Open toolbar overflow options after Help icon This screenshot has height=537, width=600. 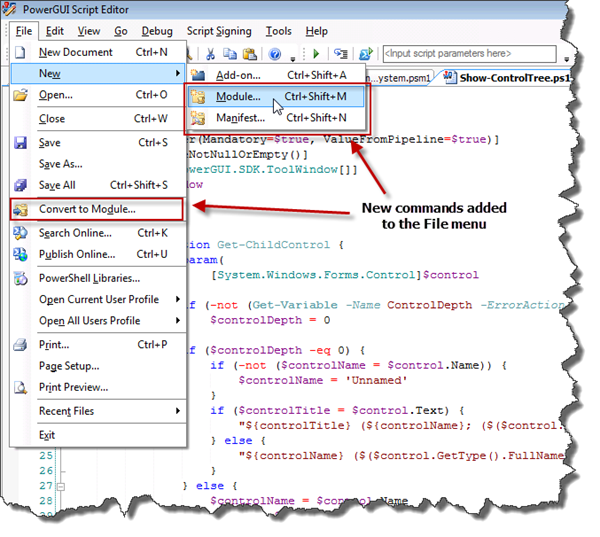click(293, 59)
